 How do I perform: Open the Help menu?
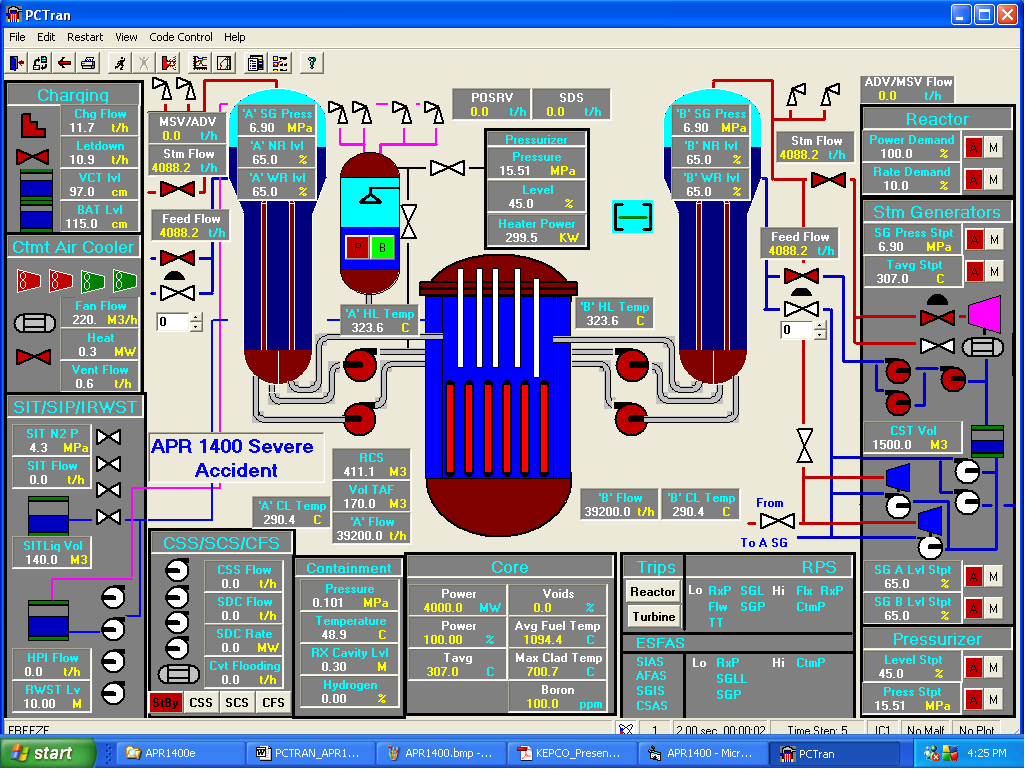[x=234, y=37]
